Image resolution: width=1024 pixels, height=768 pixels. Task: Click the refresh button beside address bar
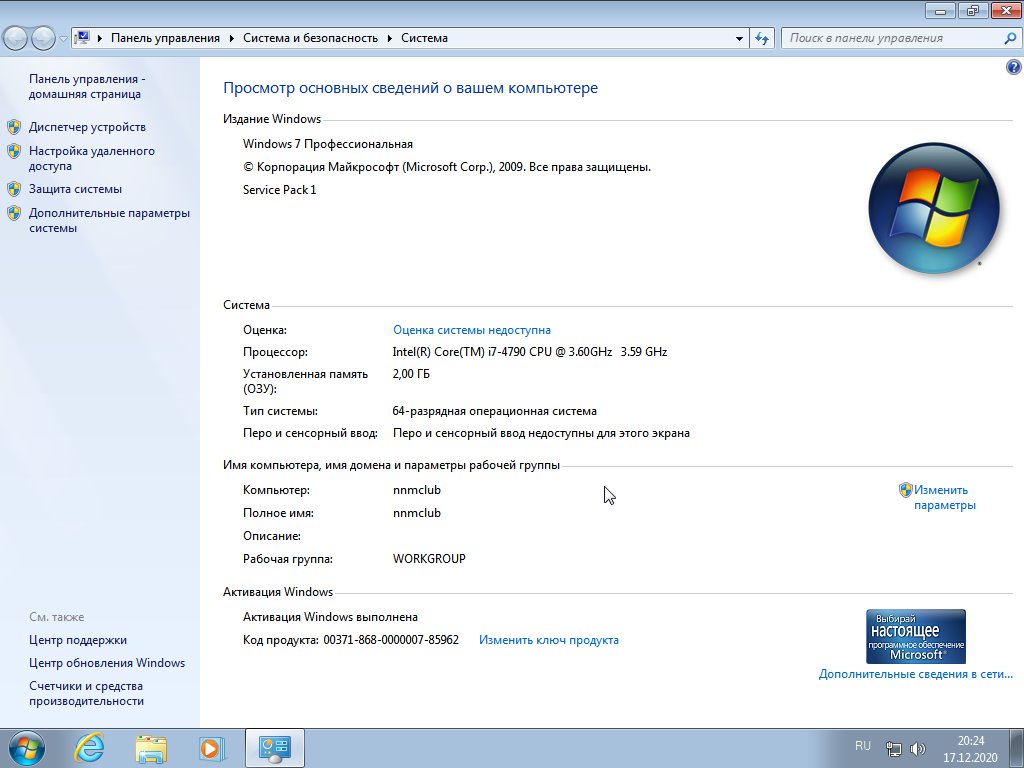point(763,38)
